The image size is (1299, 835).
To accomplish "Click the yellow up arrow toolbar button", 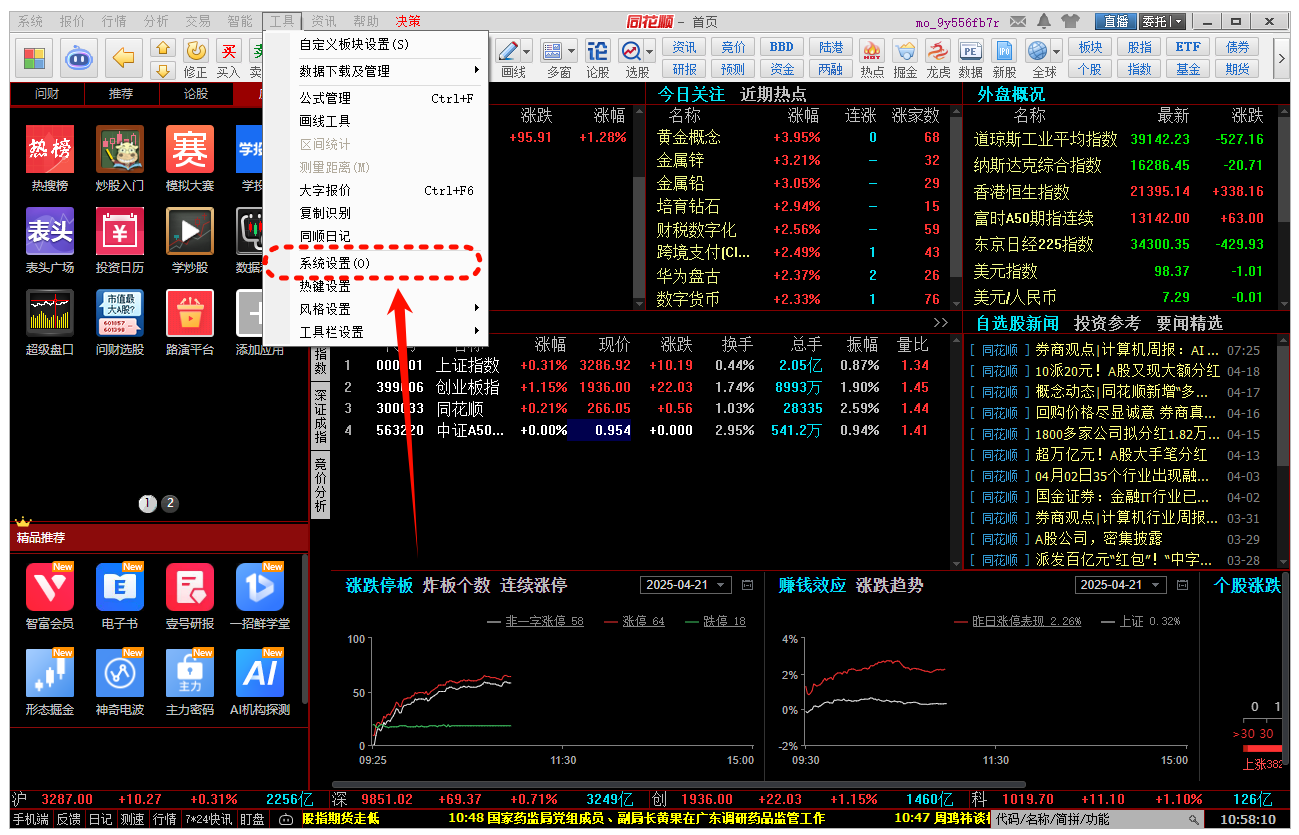I will [163, 47].
